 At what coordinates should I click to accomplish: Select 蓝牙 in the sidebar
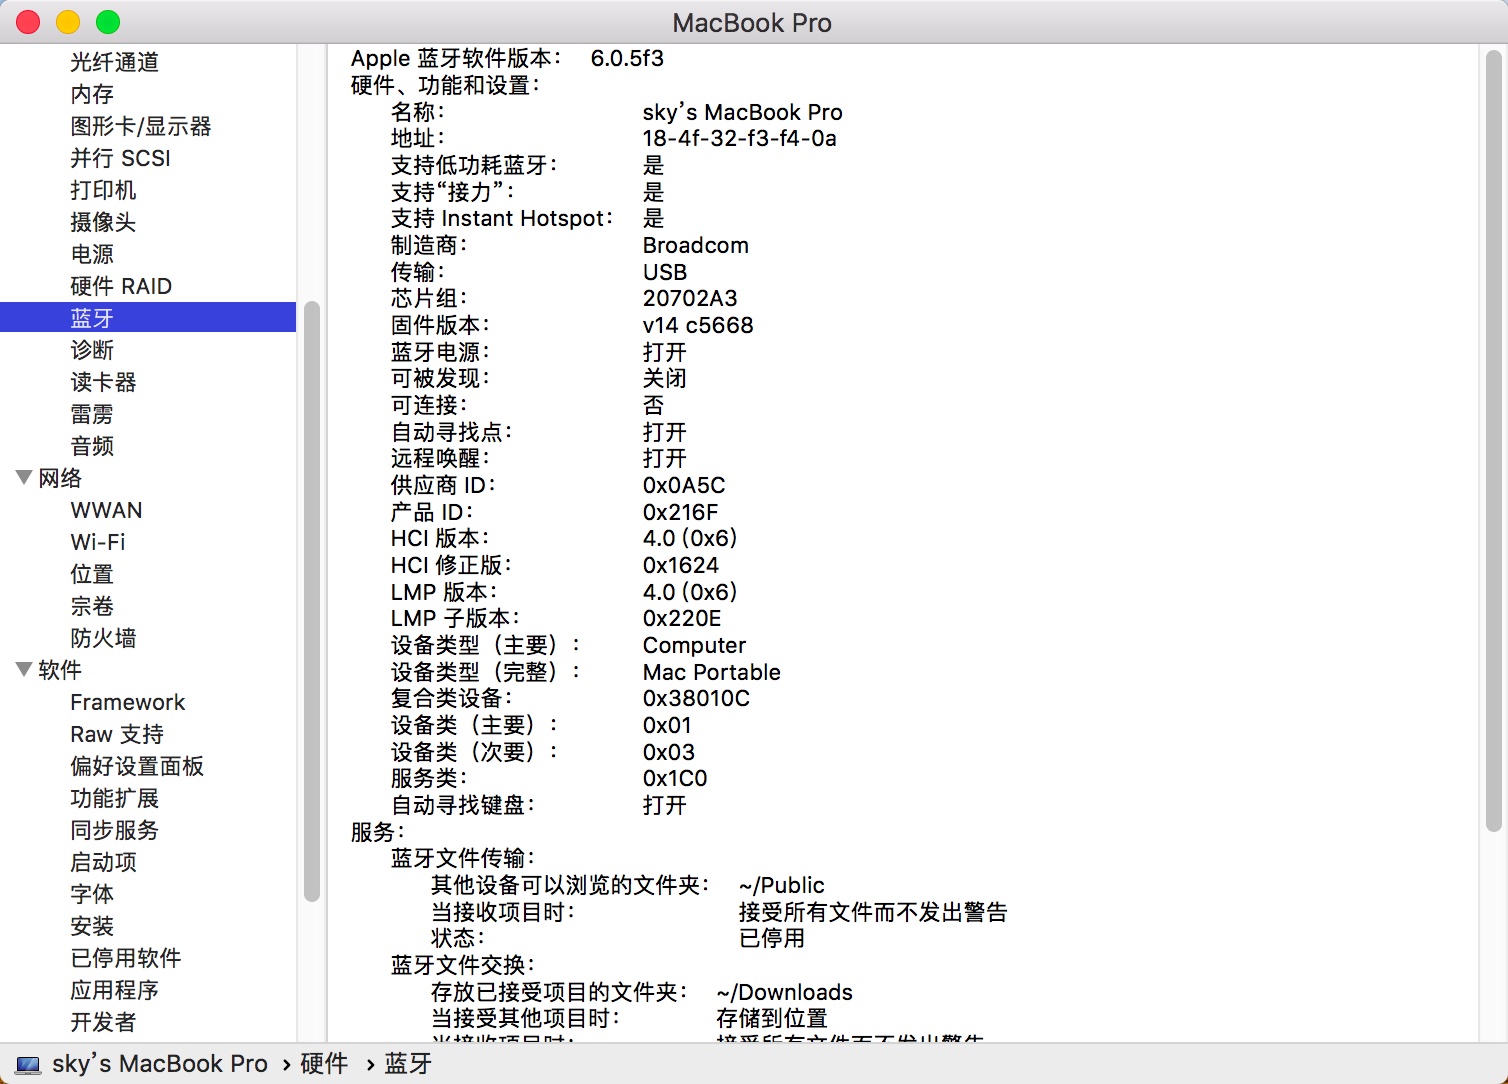pyautogui.click(x=148, y=318)
